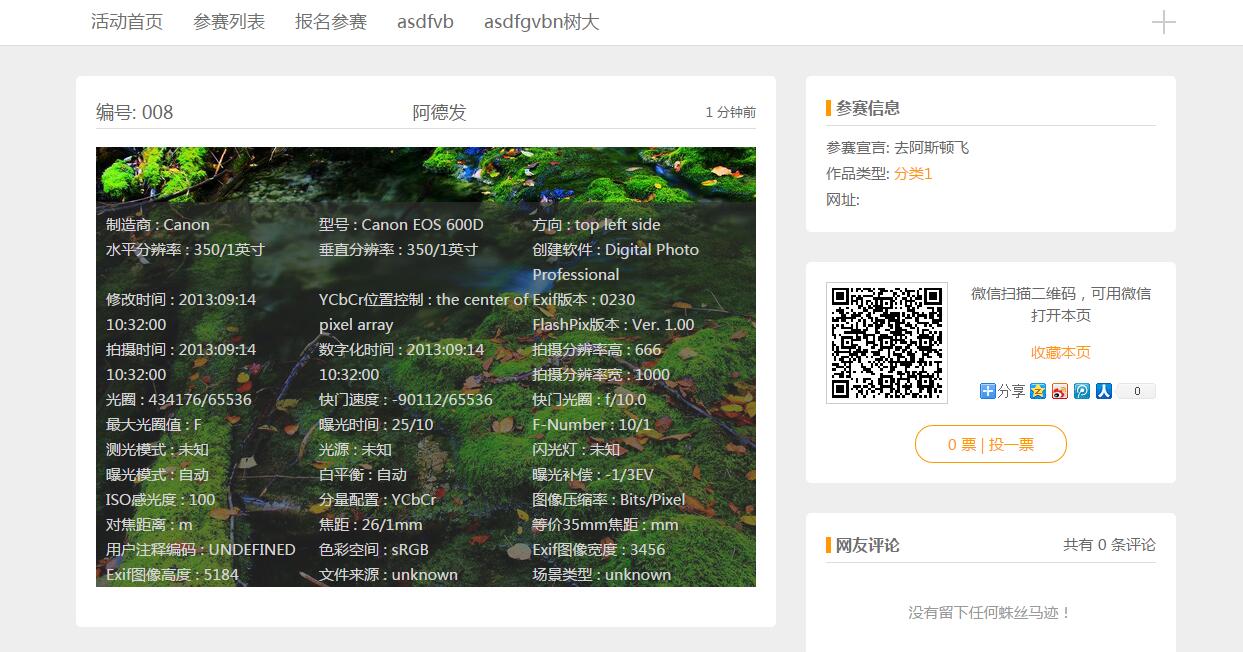This screenshot has width=1243, height=652.
Task: Open the 活动首页 nav item
Action: (x=127, y=22)
